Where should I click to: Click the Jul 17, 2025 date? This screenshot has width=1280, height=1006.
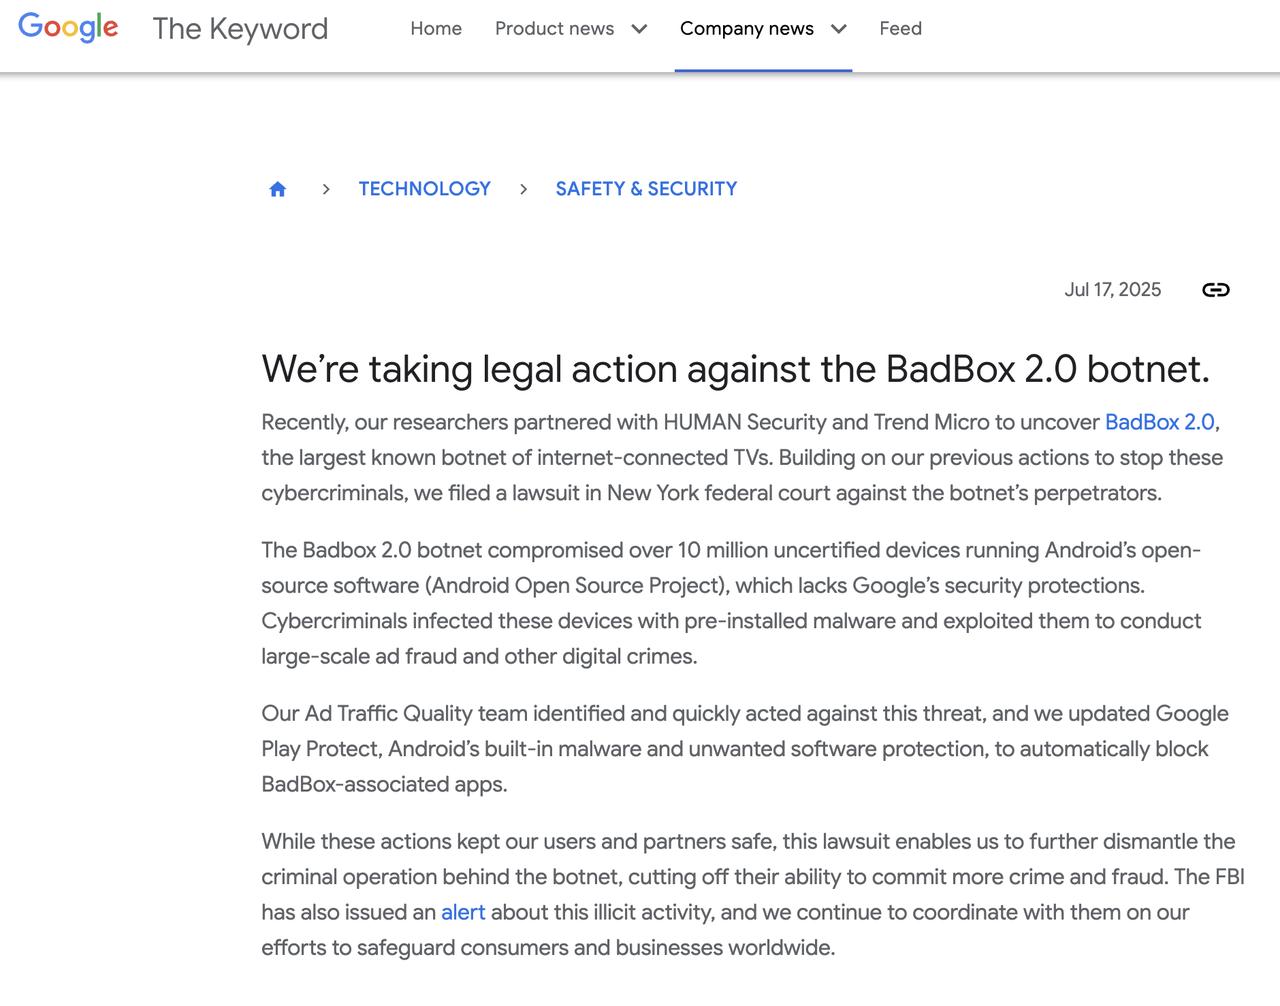(1113, 290)
